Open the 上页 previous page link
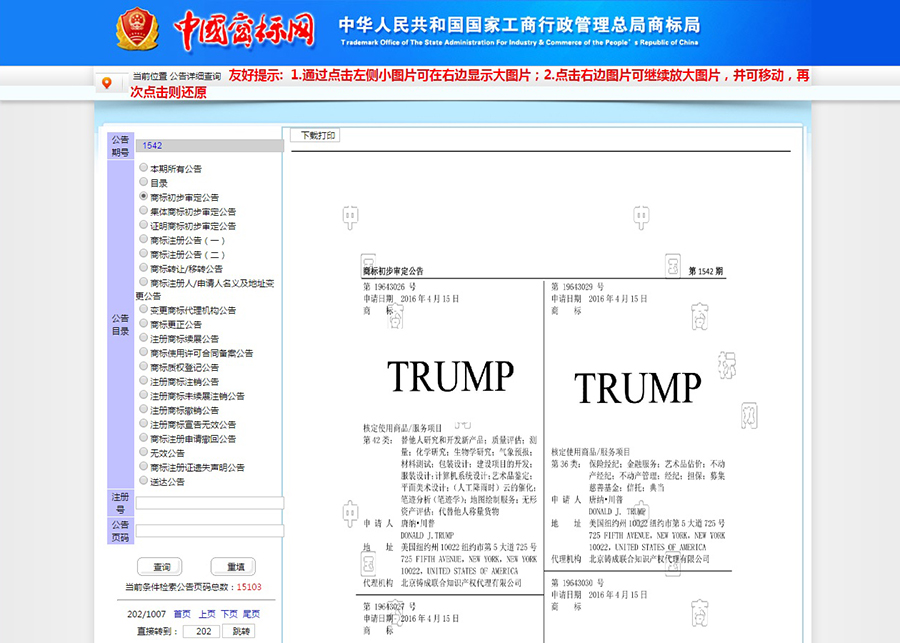 pyautogui.click(x=207, y=614)
